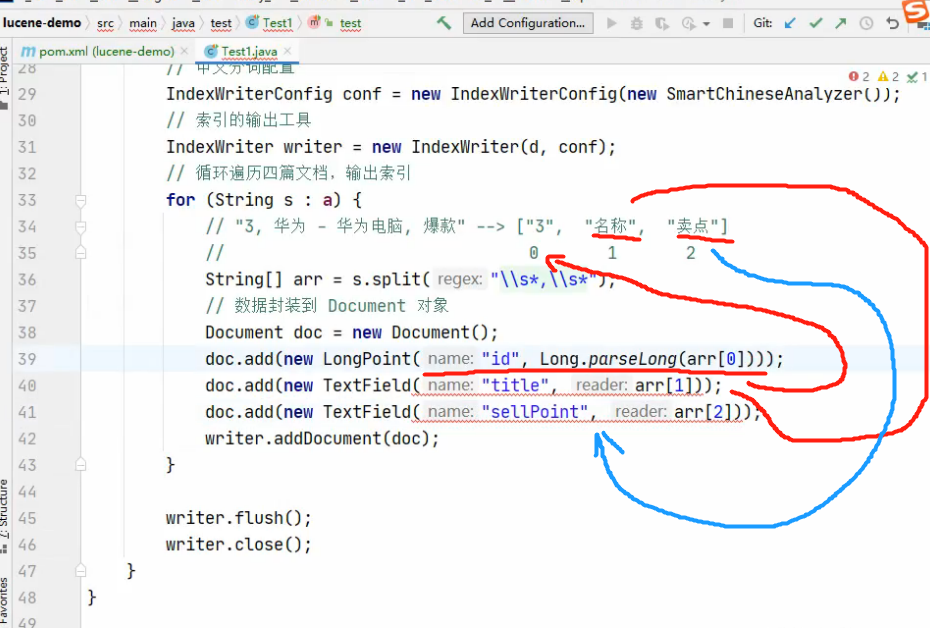The height and width of the screenshot is (628, 930).
Task: Close the Test1.java editor tab
Action: point(288,52)
